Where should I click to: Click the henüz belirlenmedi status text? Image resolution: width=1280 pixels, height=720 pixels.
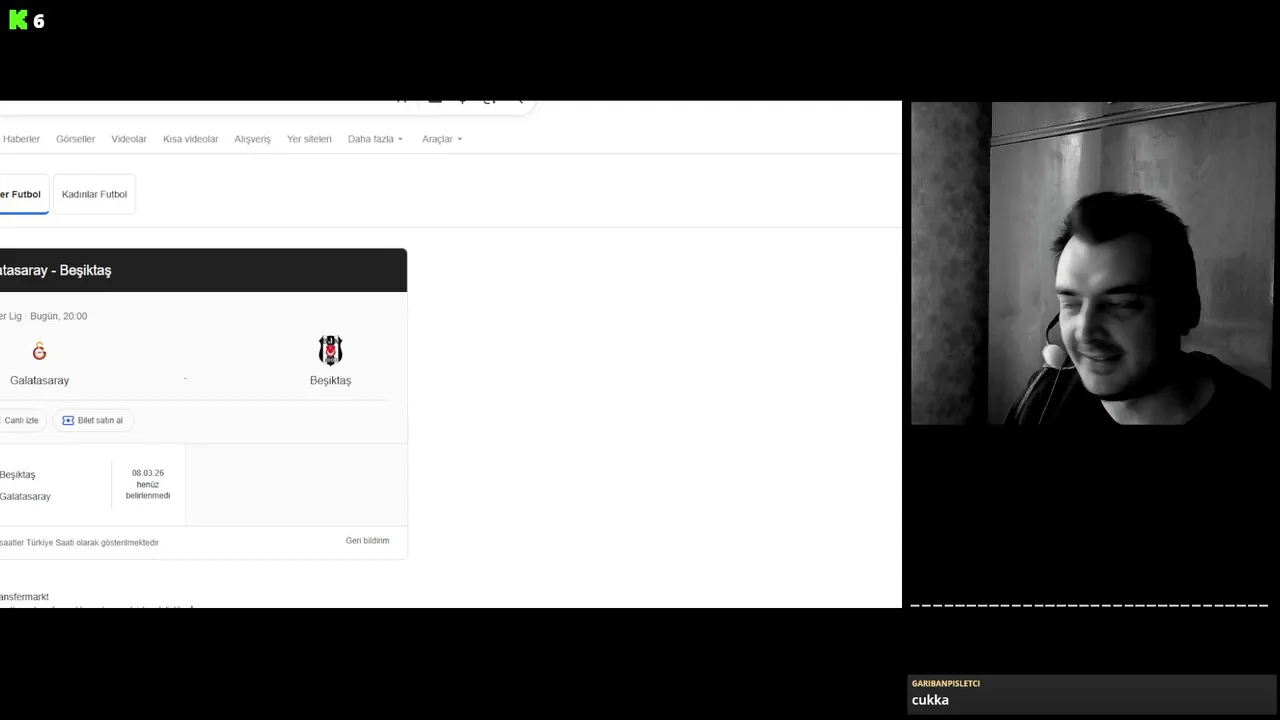point(148,490)
